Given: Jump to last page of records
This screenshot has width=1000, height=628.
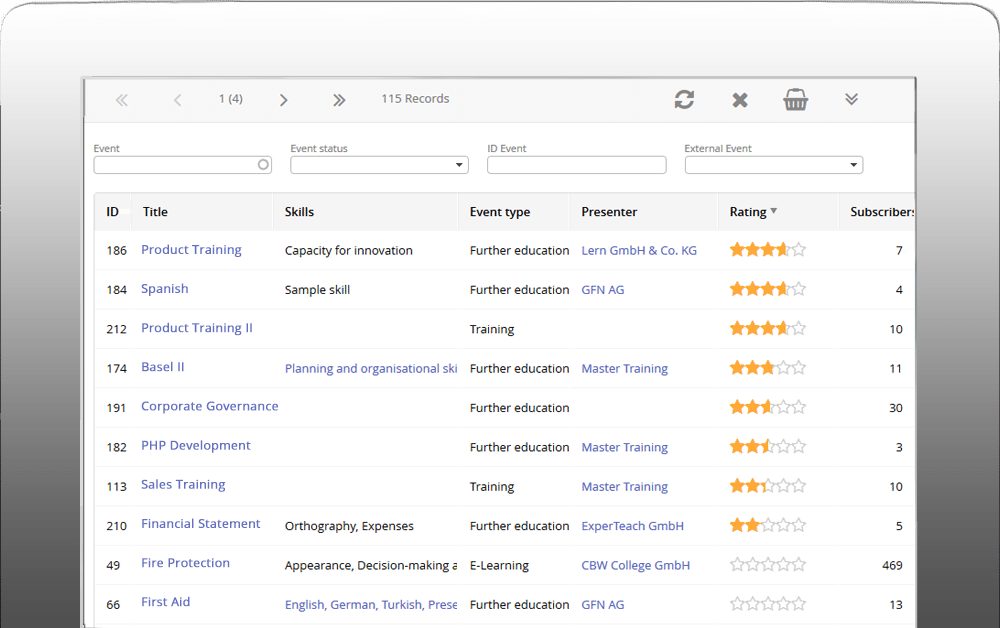Looking at the screenshot, I should coord(339,99).
